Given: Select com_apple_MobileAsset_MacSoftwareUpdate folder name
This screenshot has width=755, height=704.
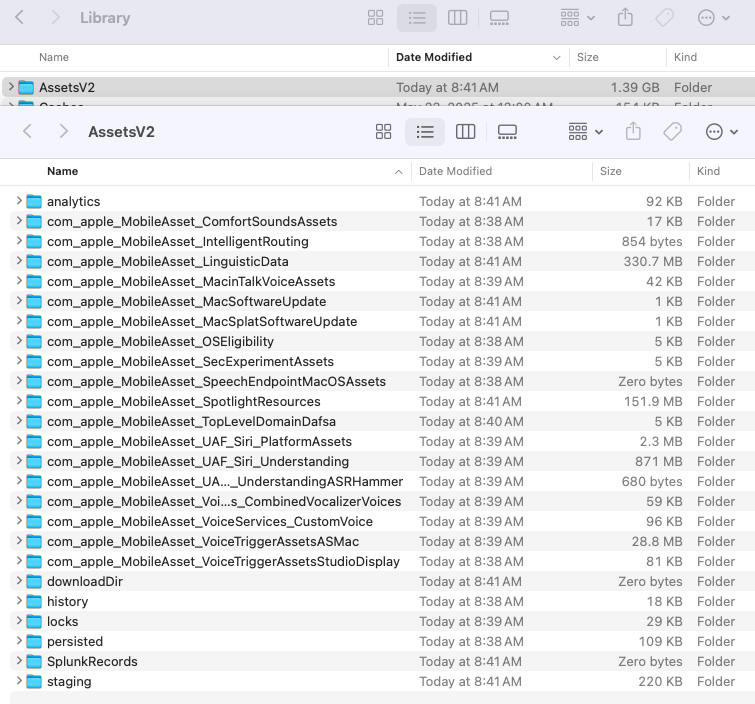Looking at the screenshot, I should 186,301.
